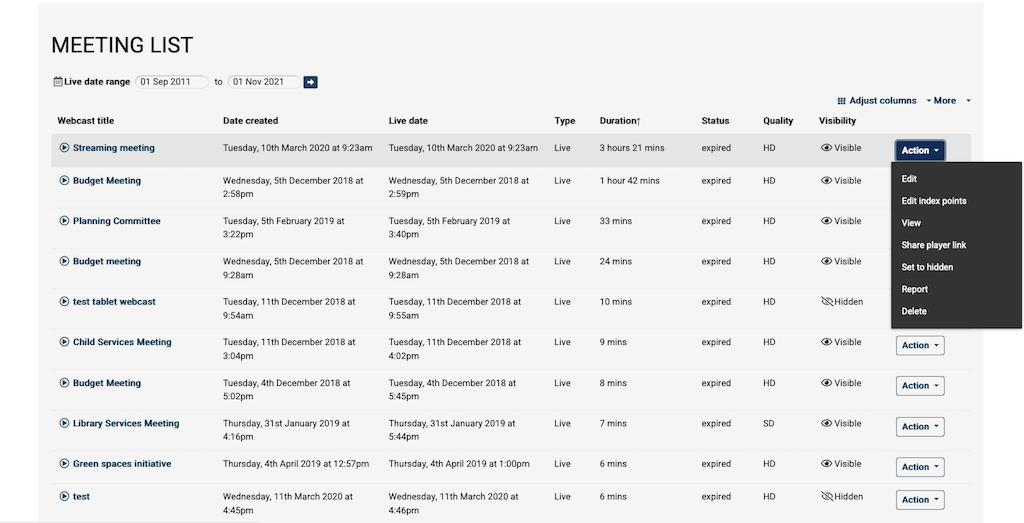Open the test tablet webcast link
This screenshot has width=1024, height=523.
coord(114,302)
